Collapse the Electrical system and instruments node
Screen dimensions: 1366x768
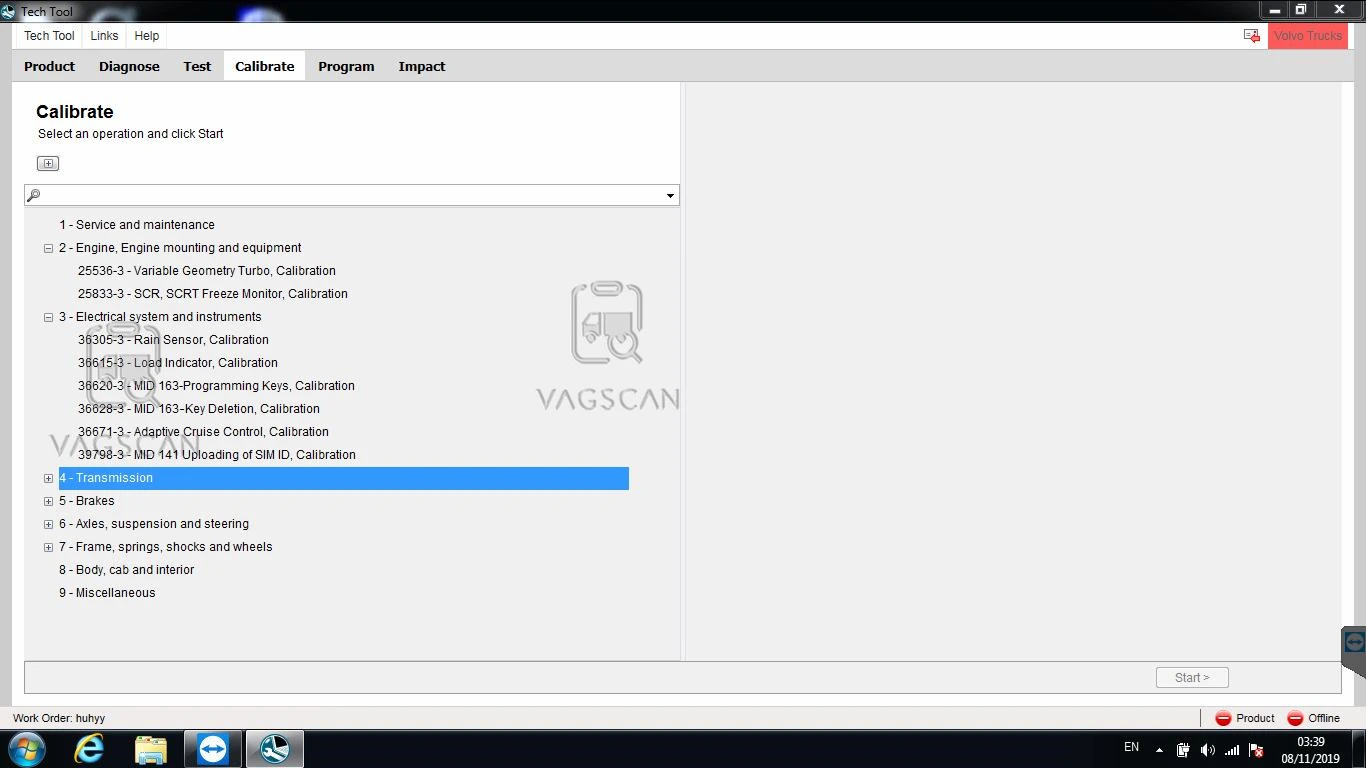48,317
